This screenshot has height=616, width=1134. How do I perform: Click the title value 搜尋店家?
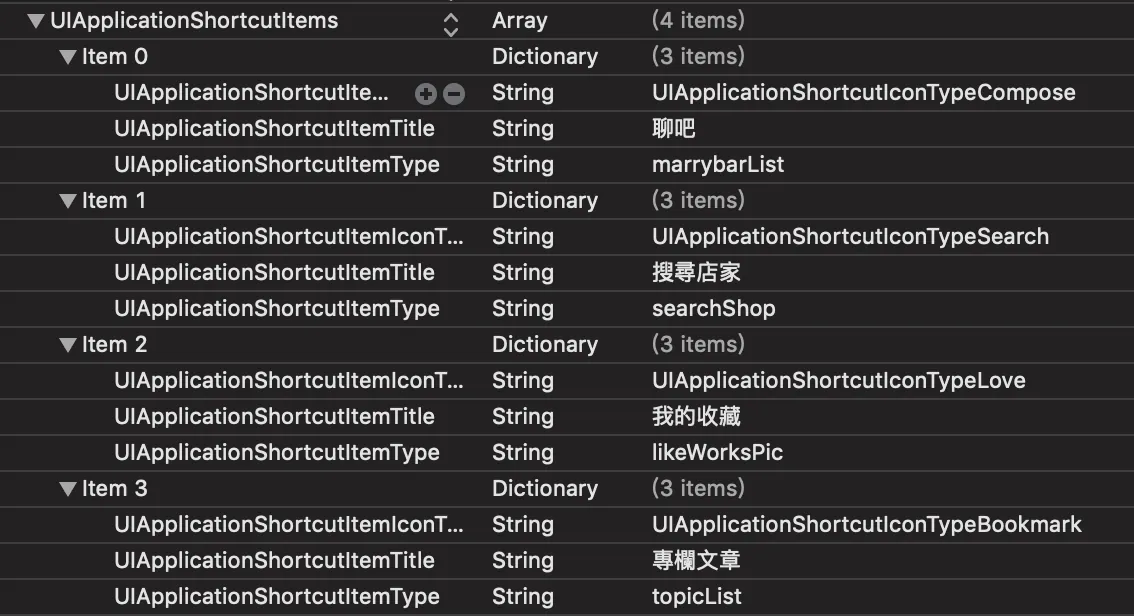pyautogui.click(x=705, y=272)
